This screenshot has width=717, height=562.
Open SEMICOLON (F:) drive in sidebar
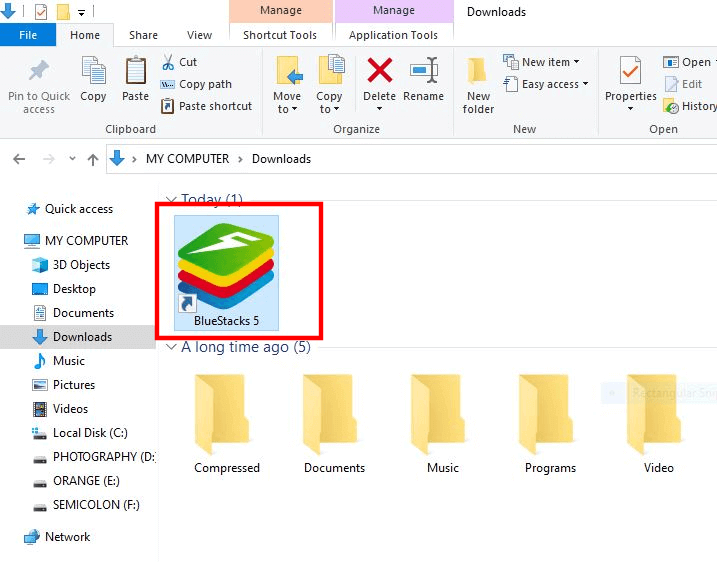tap(86, 505)
